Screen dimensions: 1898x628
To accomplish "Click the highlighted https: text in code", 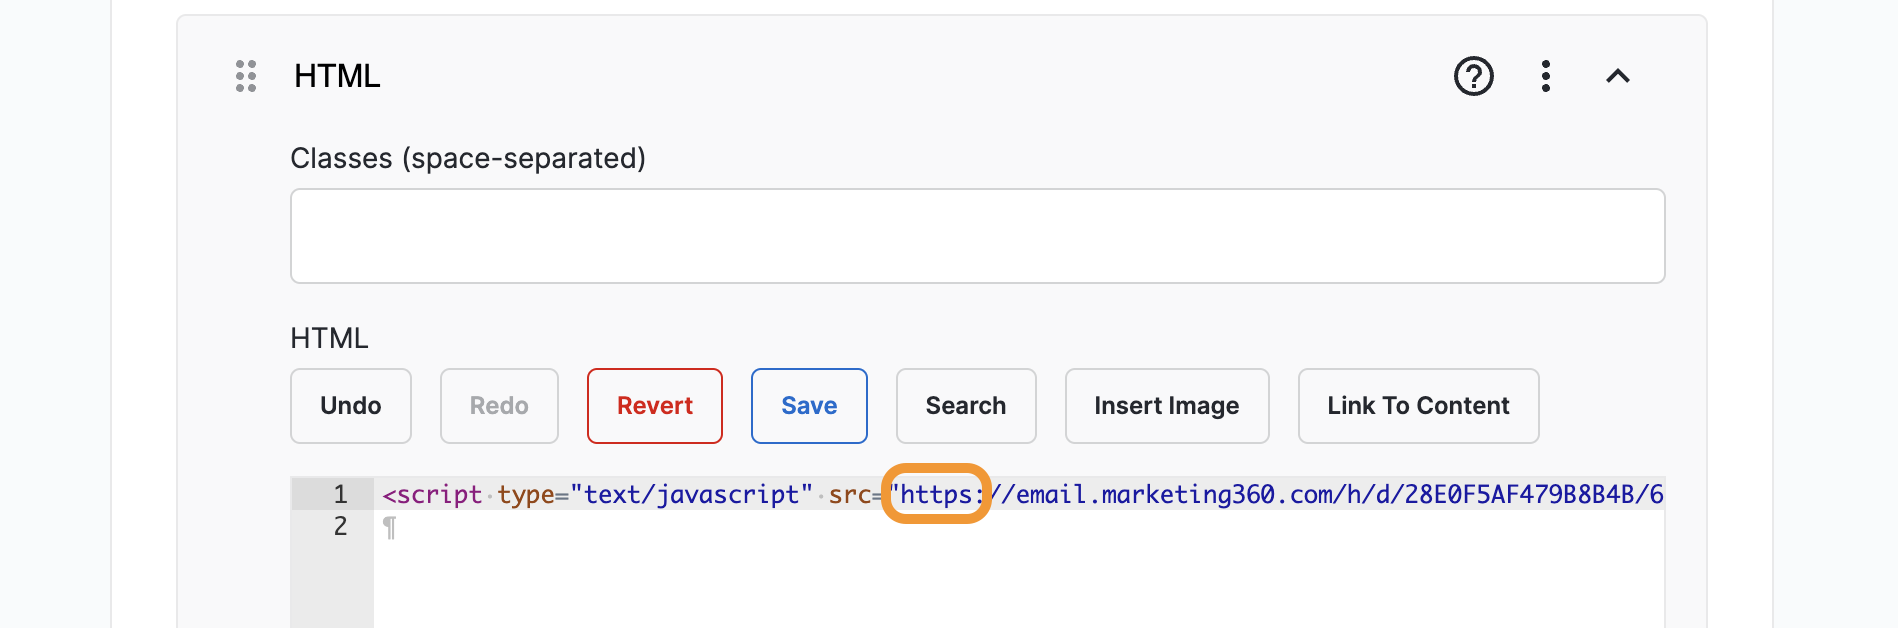I will point(936,494).
